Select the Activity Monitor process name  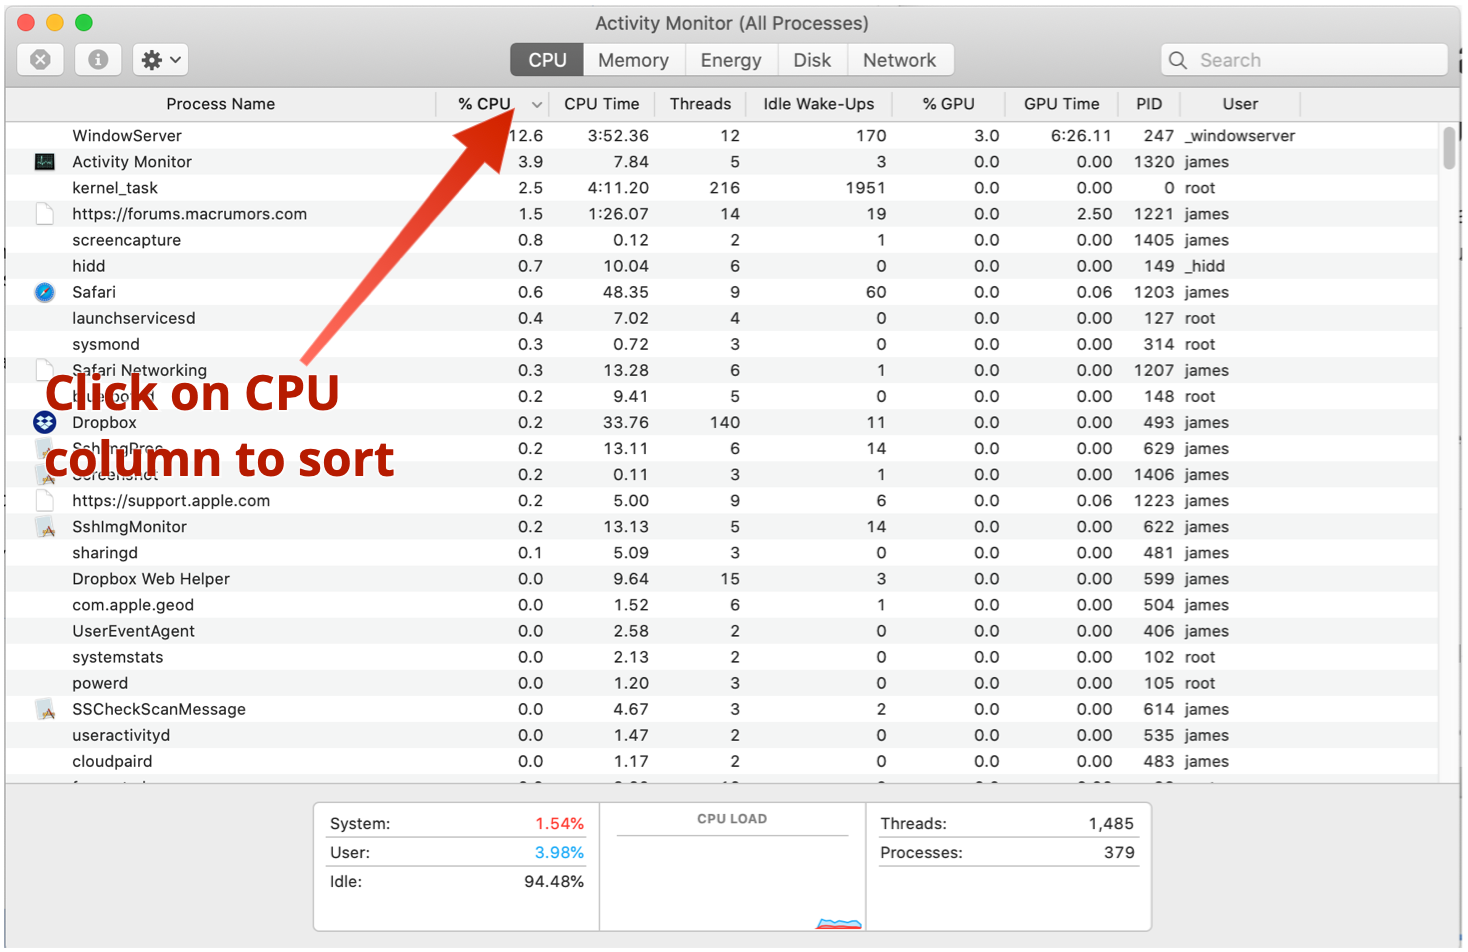132,162
